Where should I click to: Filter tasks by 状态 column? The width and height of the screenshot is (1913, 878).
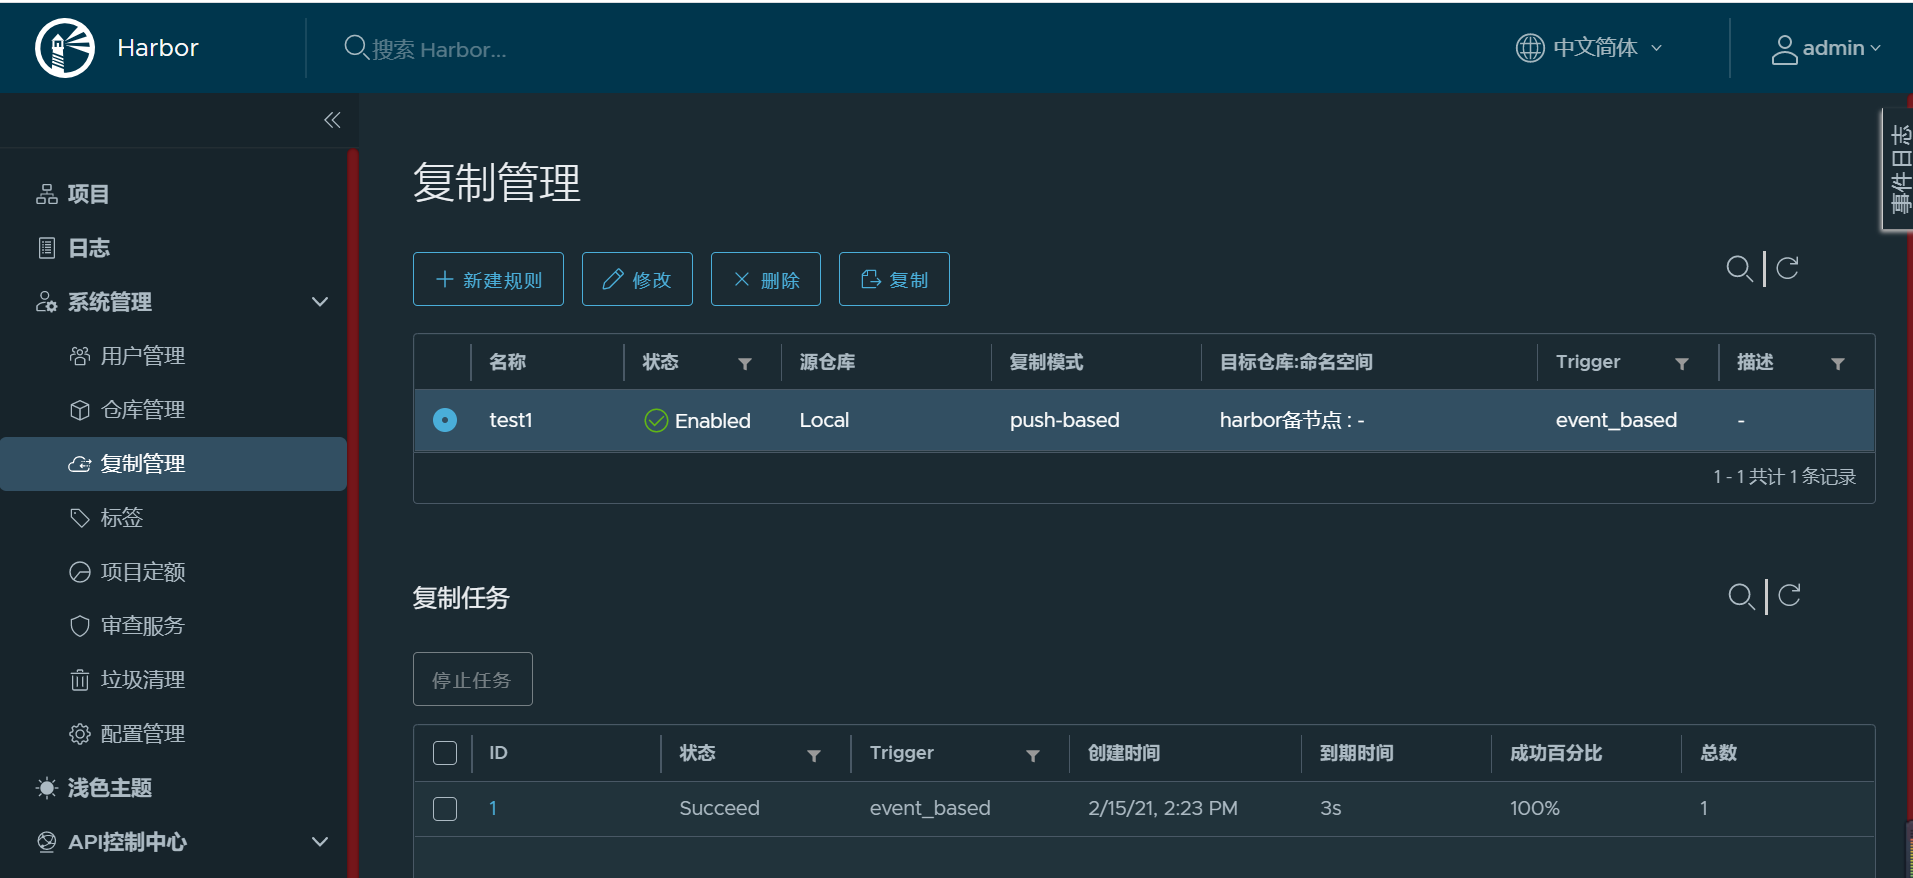[x=814, y=756]
